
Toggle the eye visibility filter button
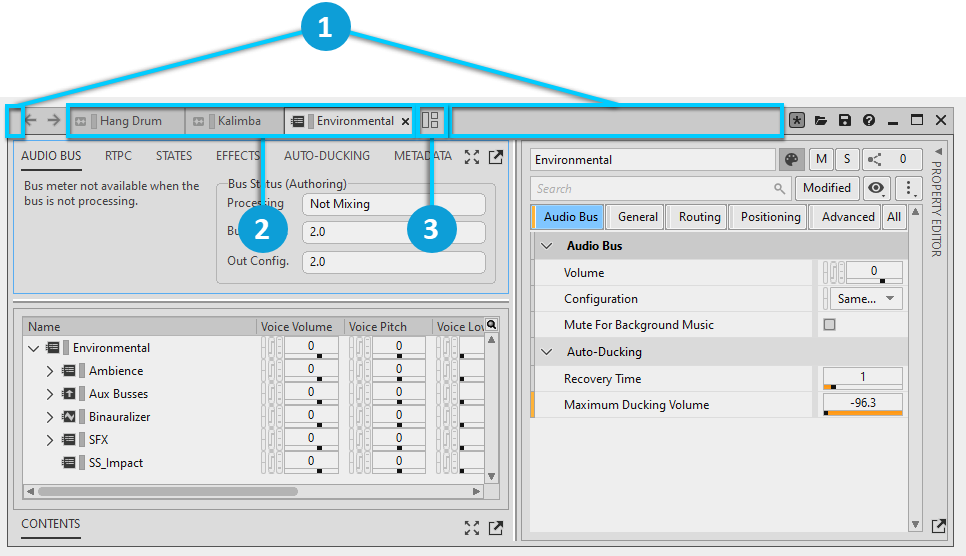pyautogui.click(x=877, y=188)
